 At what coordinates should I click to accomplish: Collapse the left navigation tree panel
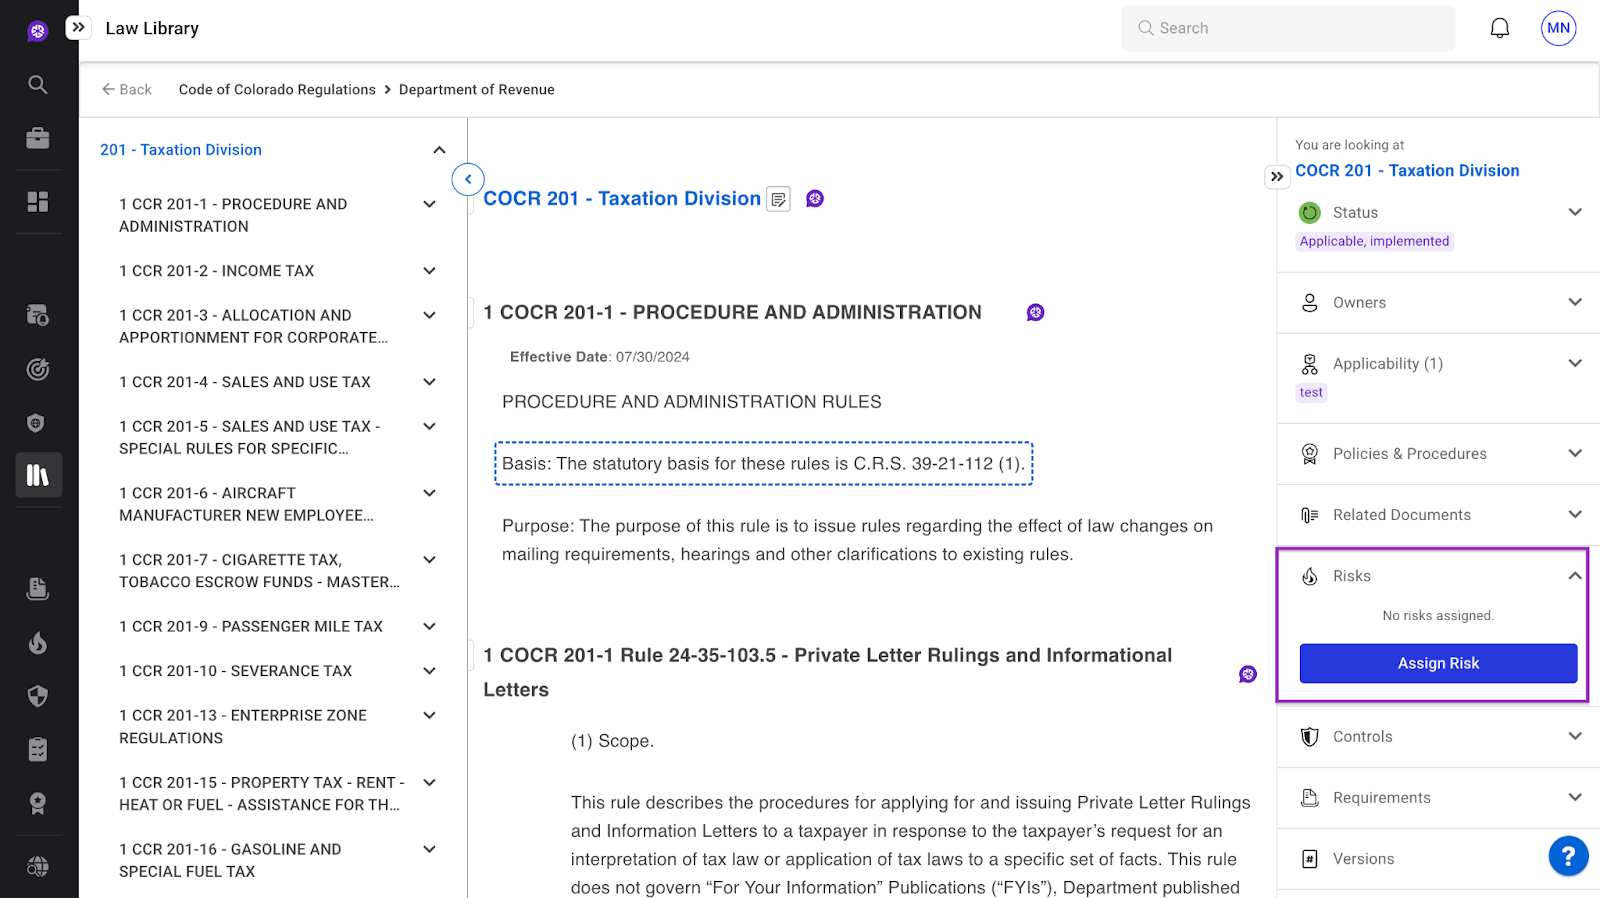coord(468,180)
